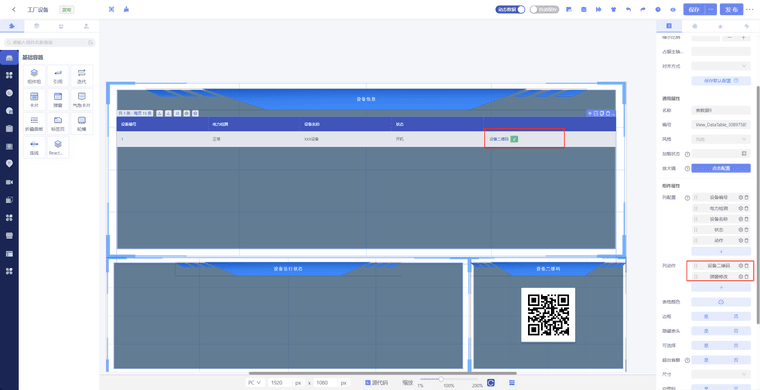The image size is (760, 390).
Task: Delete the 弹窗修改 action with trash icon
Action: 746,276
